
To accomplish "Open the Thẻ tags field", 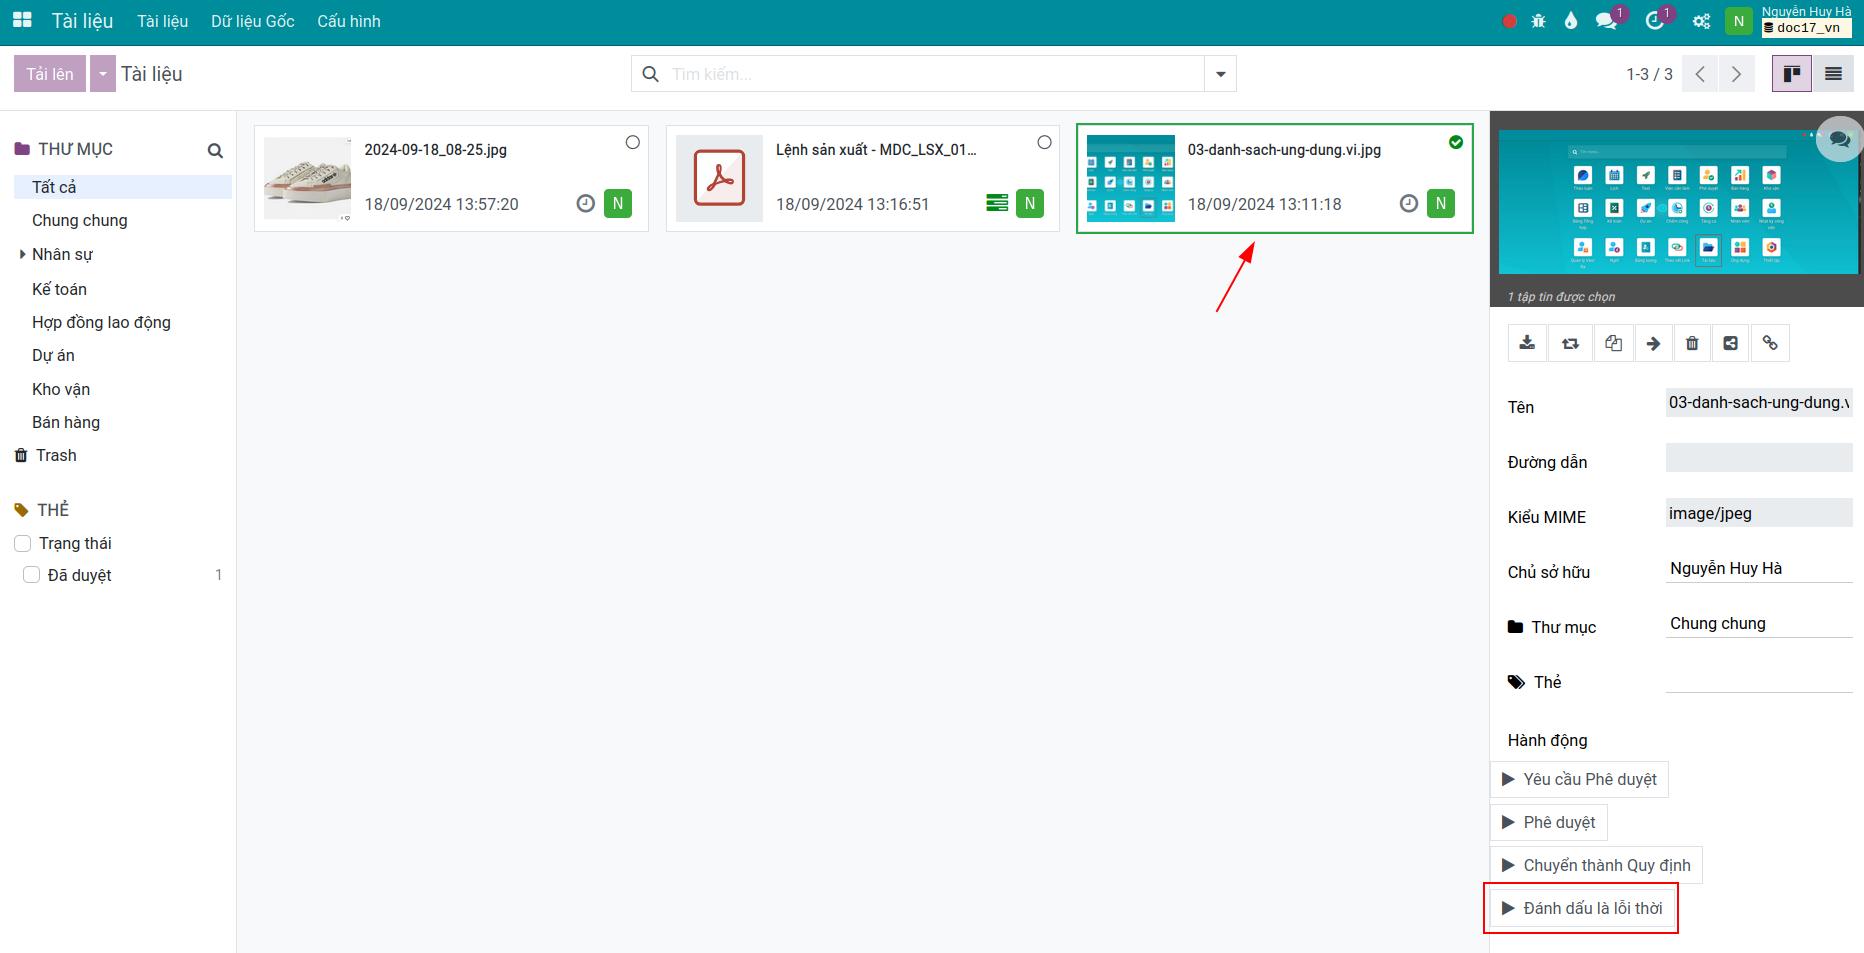I will tap(1759, 679).
